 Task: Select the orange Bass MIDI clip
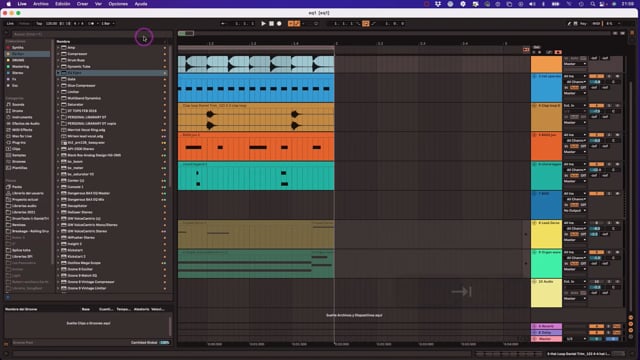pyautogui.click(x=256, y=146)
